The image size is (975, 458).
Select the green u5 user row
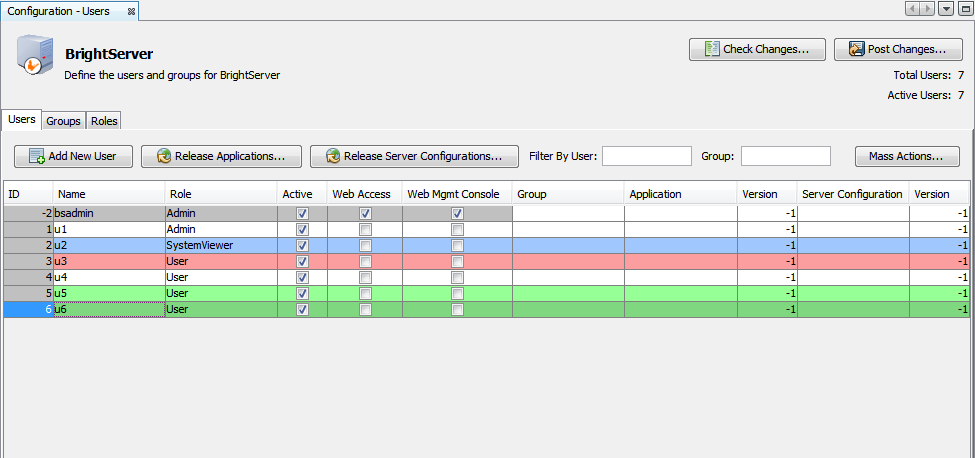(109, 294)
